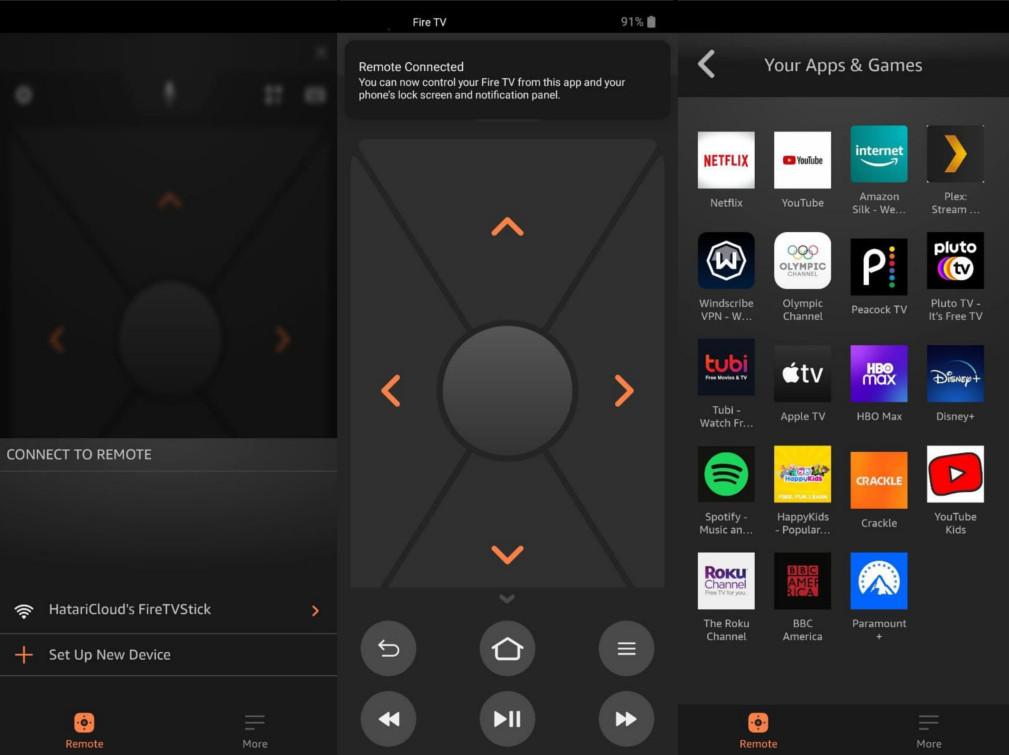
Task: Tap the remote's down arrow
Action: coord(507,554)
